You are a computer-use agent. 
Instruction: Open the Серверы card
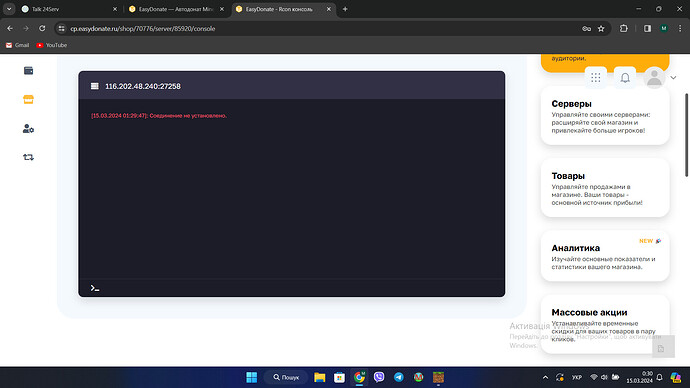(605, 116)
